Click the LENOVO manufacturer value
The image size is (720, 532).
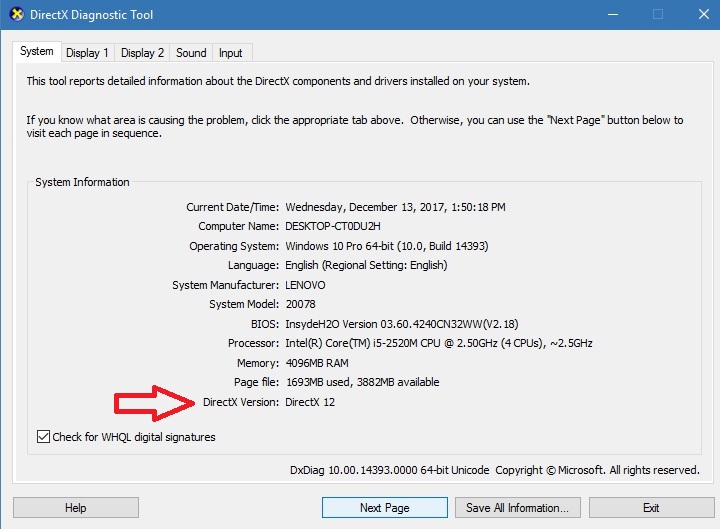(x=305, y=285)
